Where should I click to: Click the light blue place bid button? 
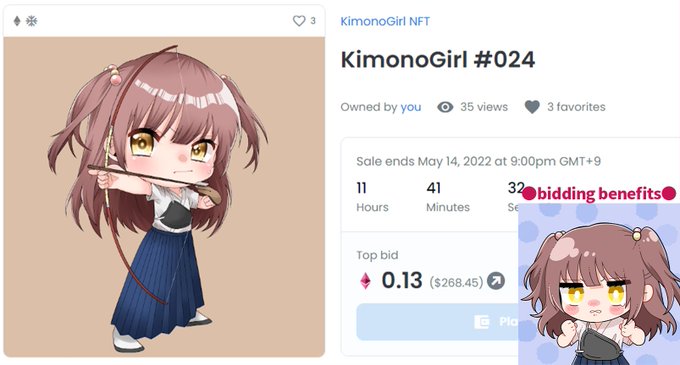(x=437, y=322)
